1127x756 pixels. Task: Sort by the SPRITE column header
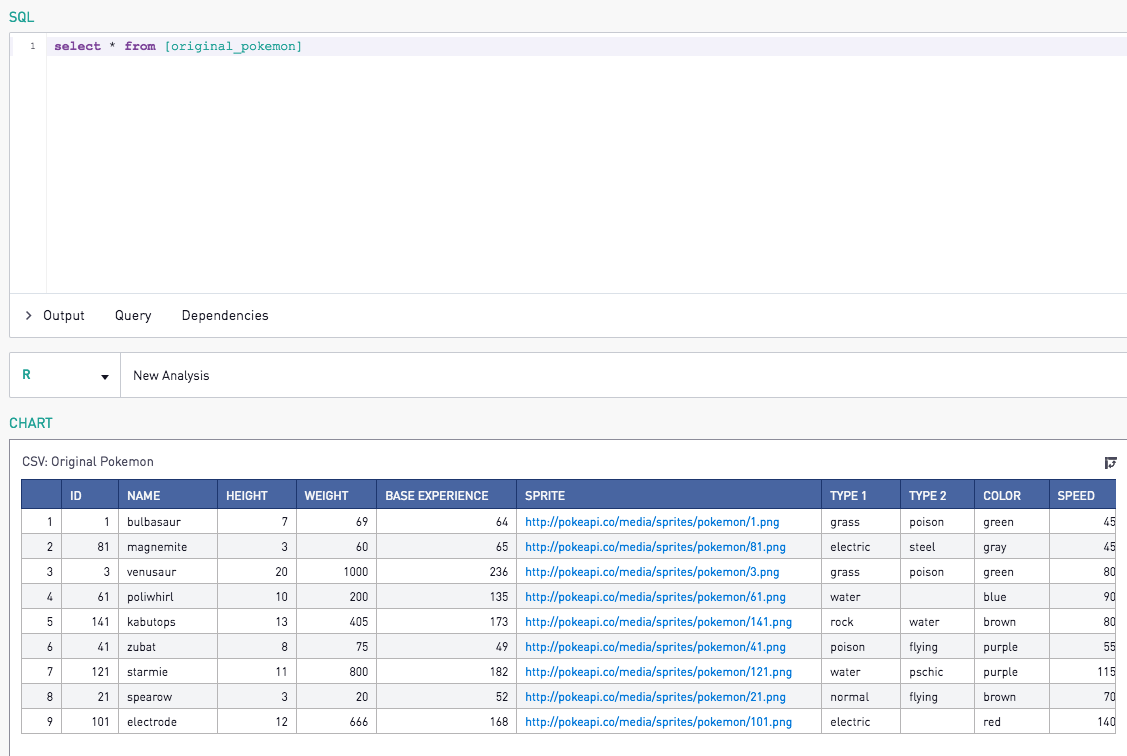(668, 495)
